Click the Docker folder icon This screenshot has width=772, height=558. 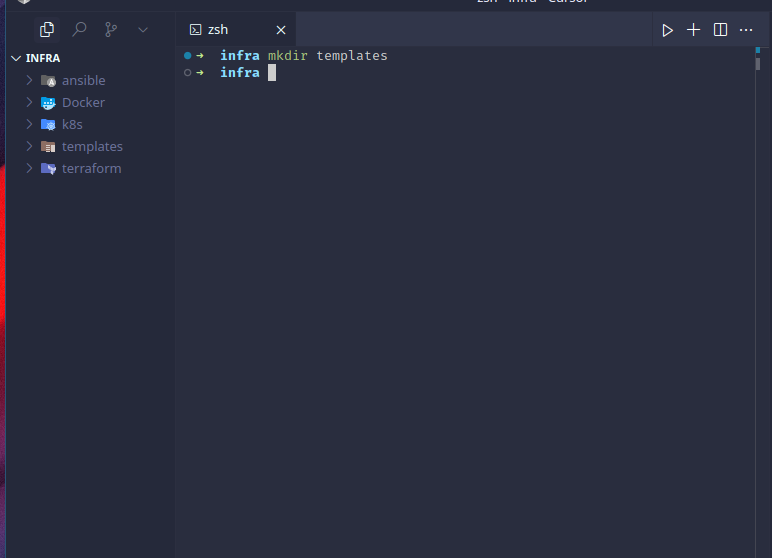coord(48,102)
